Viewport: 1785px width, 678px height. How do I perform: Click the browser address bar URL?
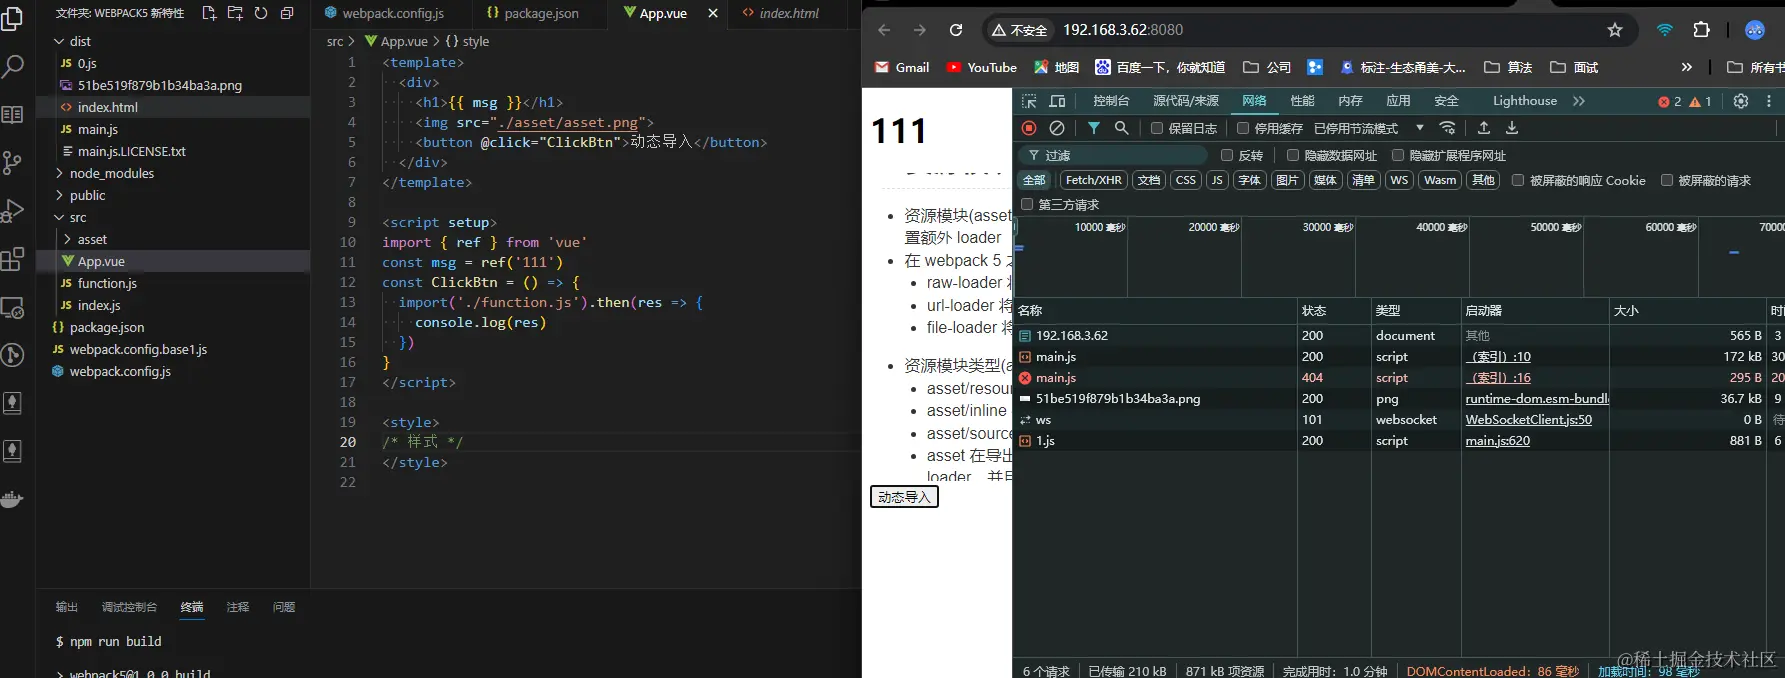(1123, 30)
